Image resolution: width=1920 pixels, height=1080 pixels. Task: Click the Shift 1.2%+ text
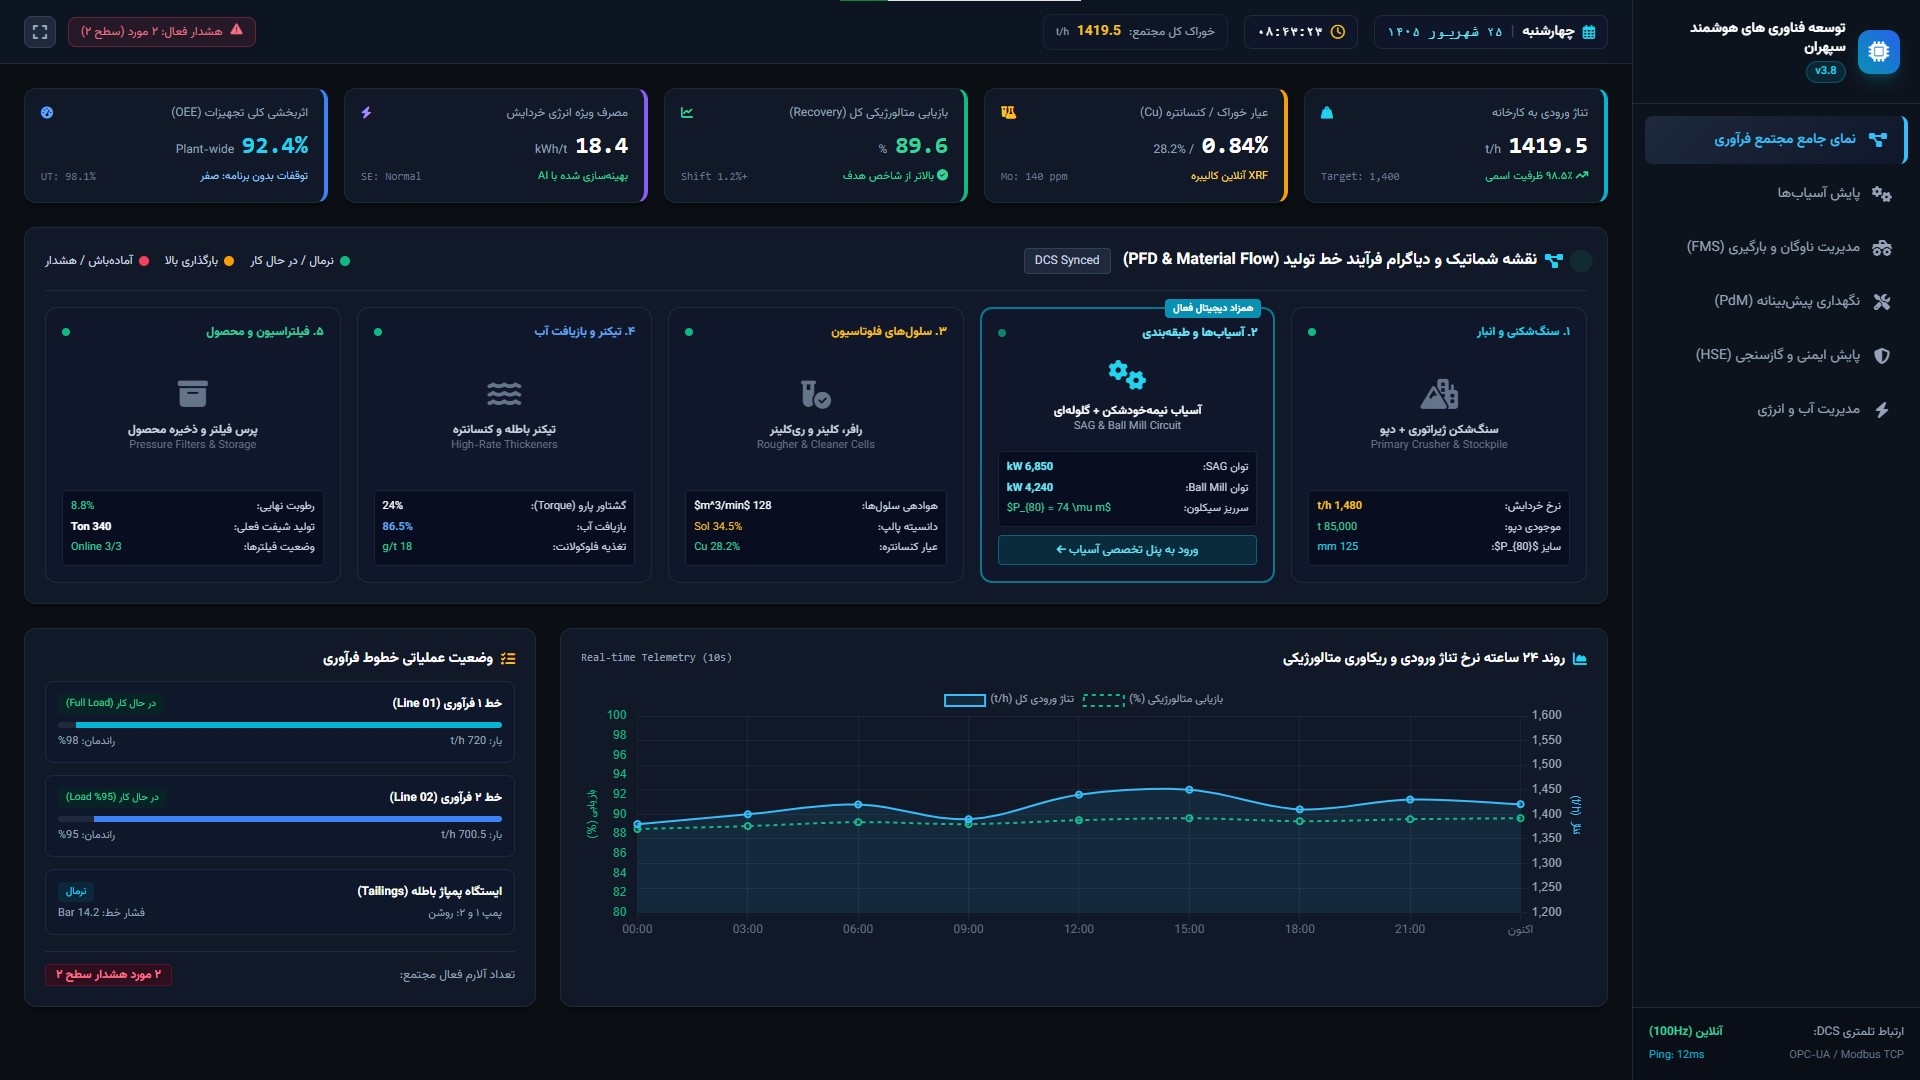[x=714, y=177]
